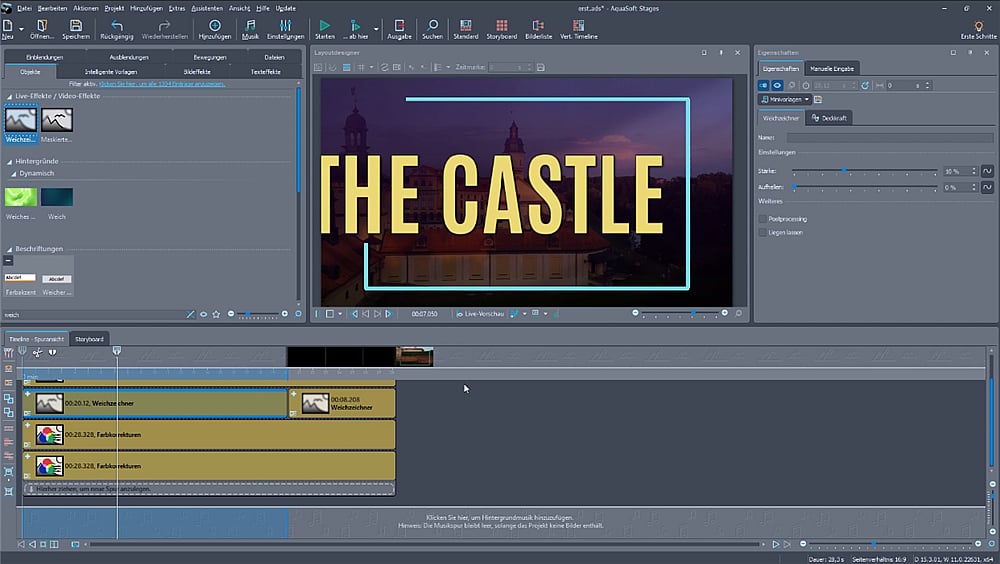Check the Liegen lassen option
The image size is (1000, 564).
pos(763,232)
